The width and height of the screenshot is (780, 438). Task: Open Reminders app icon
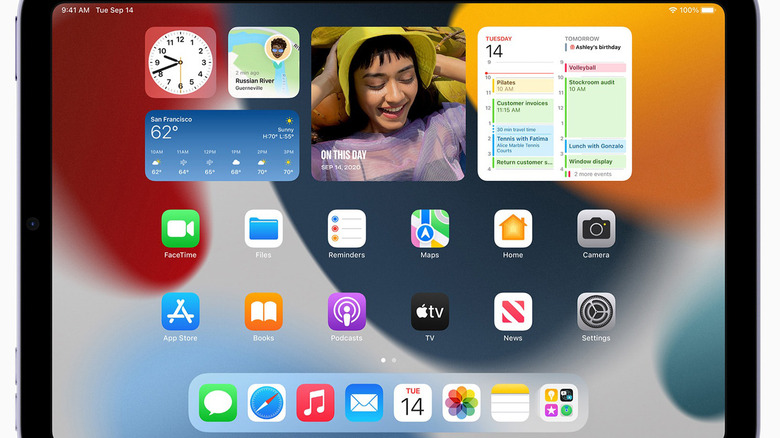(x=346, y=229)
